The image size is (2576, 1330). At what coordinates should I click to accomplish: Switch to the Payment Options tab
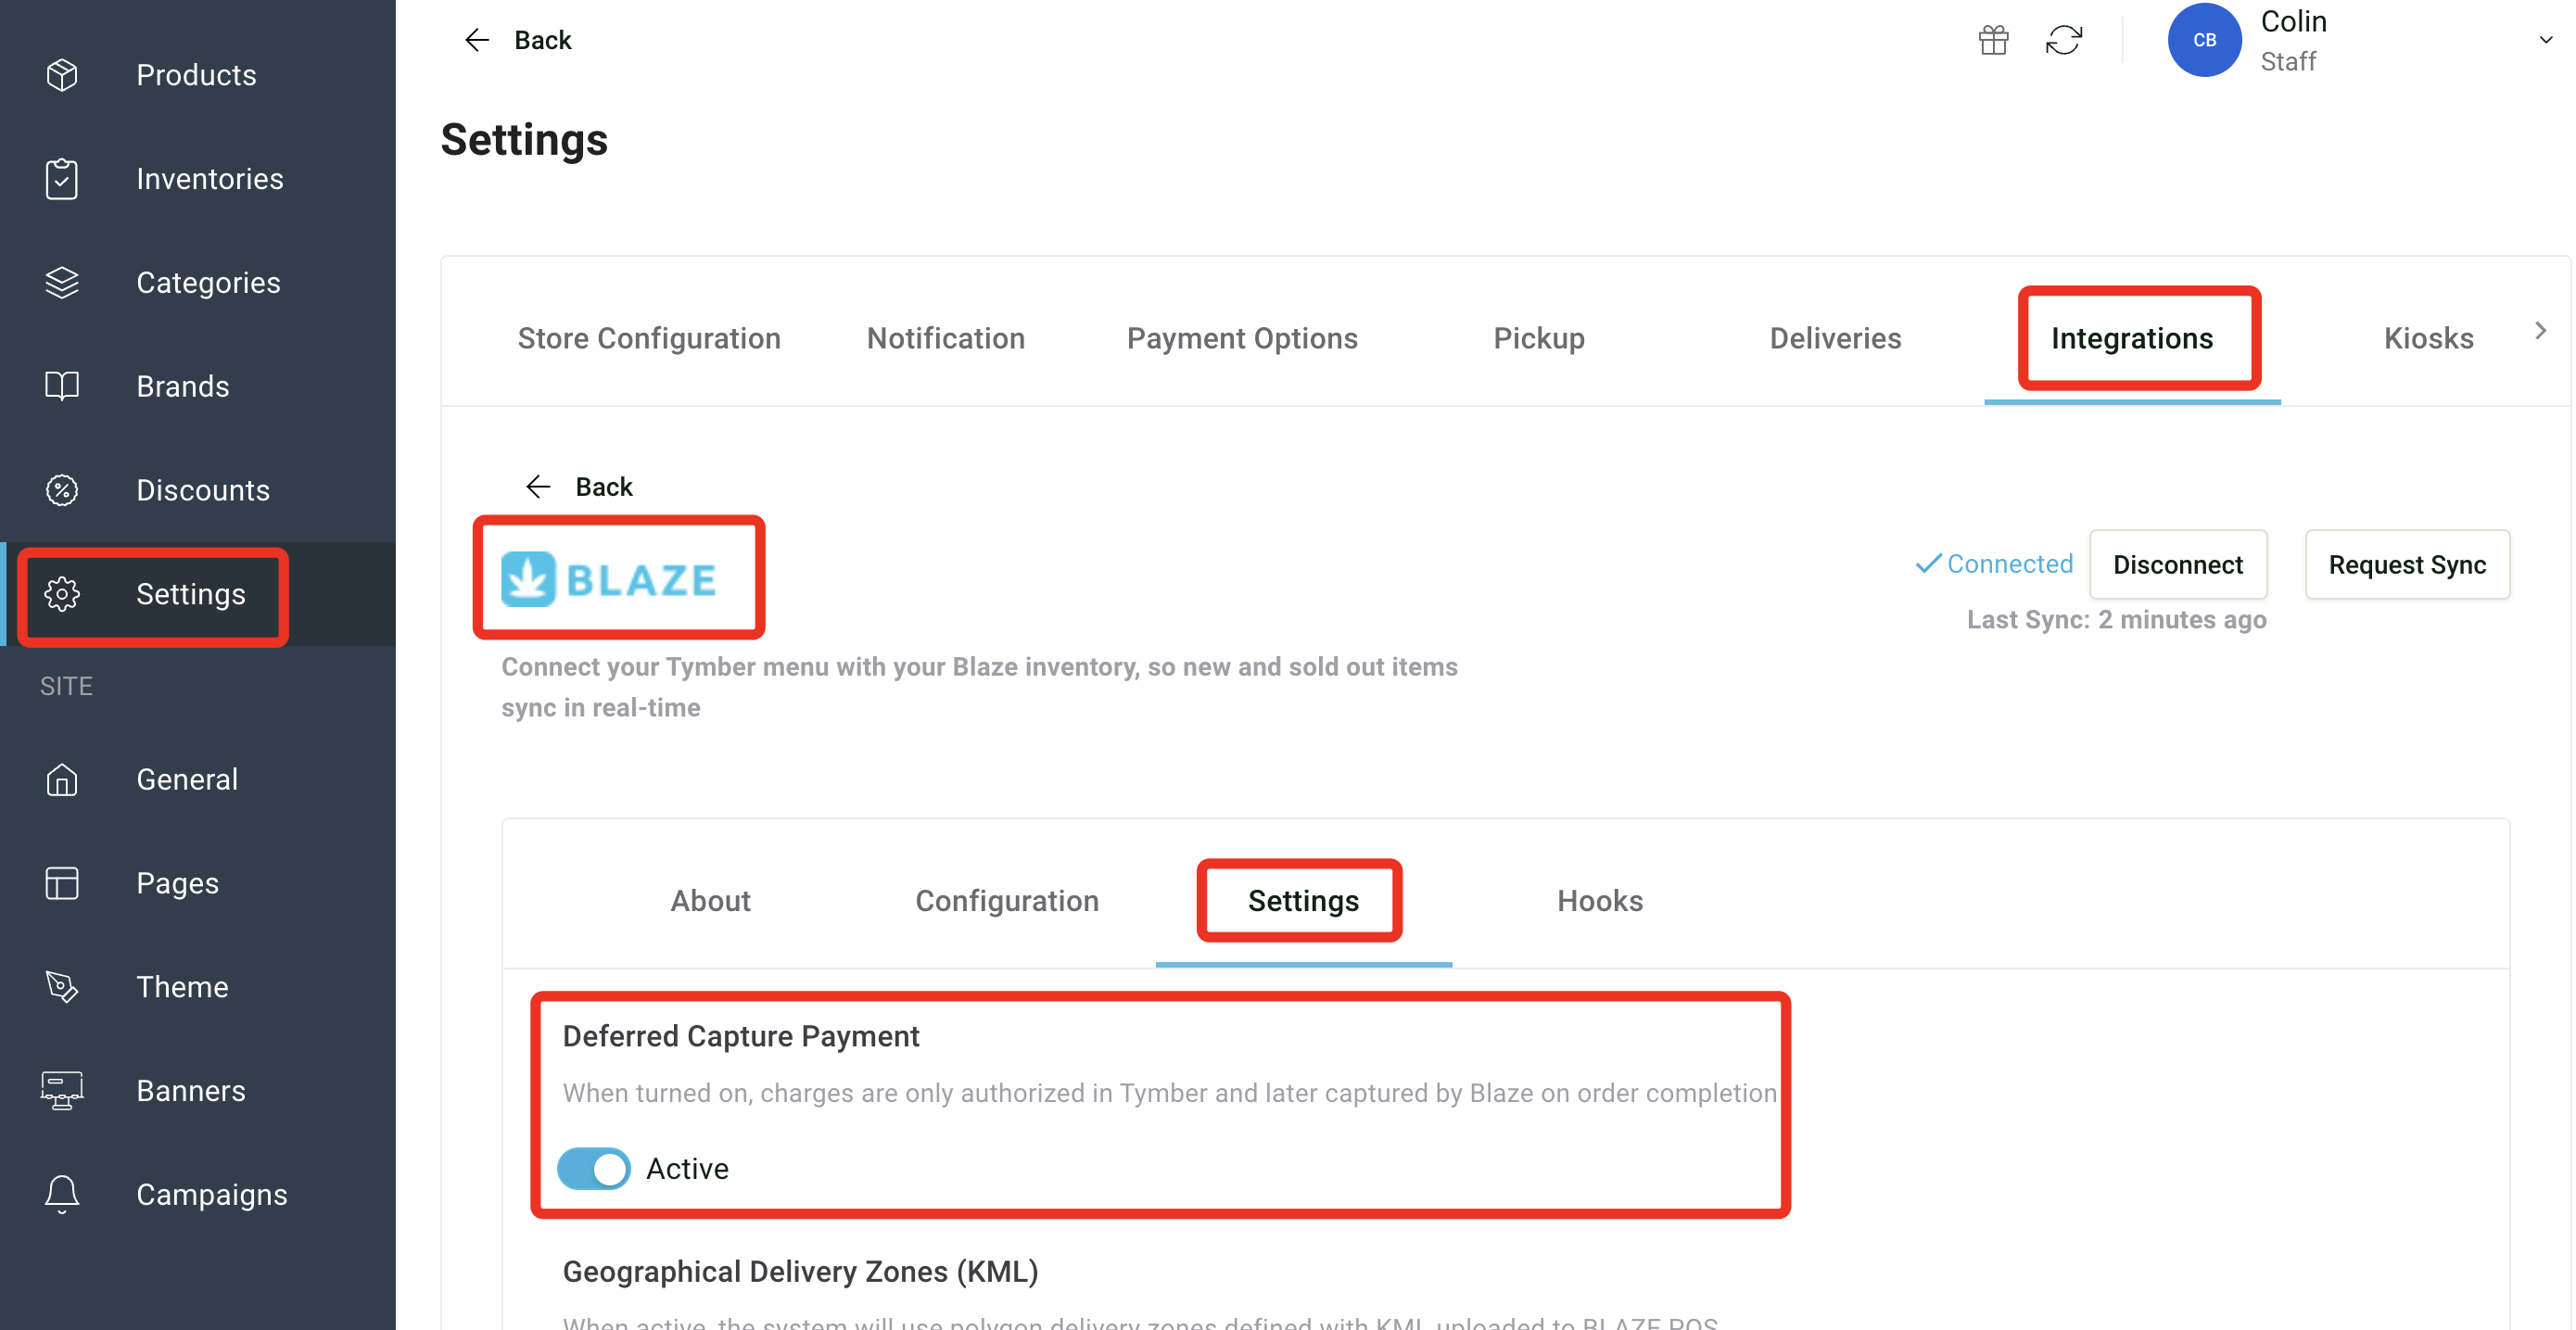[x=1242, y=338]
